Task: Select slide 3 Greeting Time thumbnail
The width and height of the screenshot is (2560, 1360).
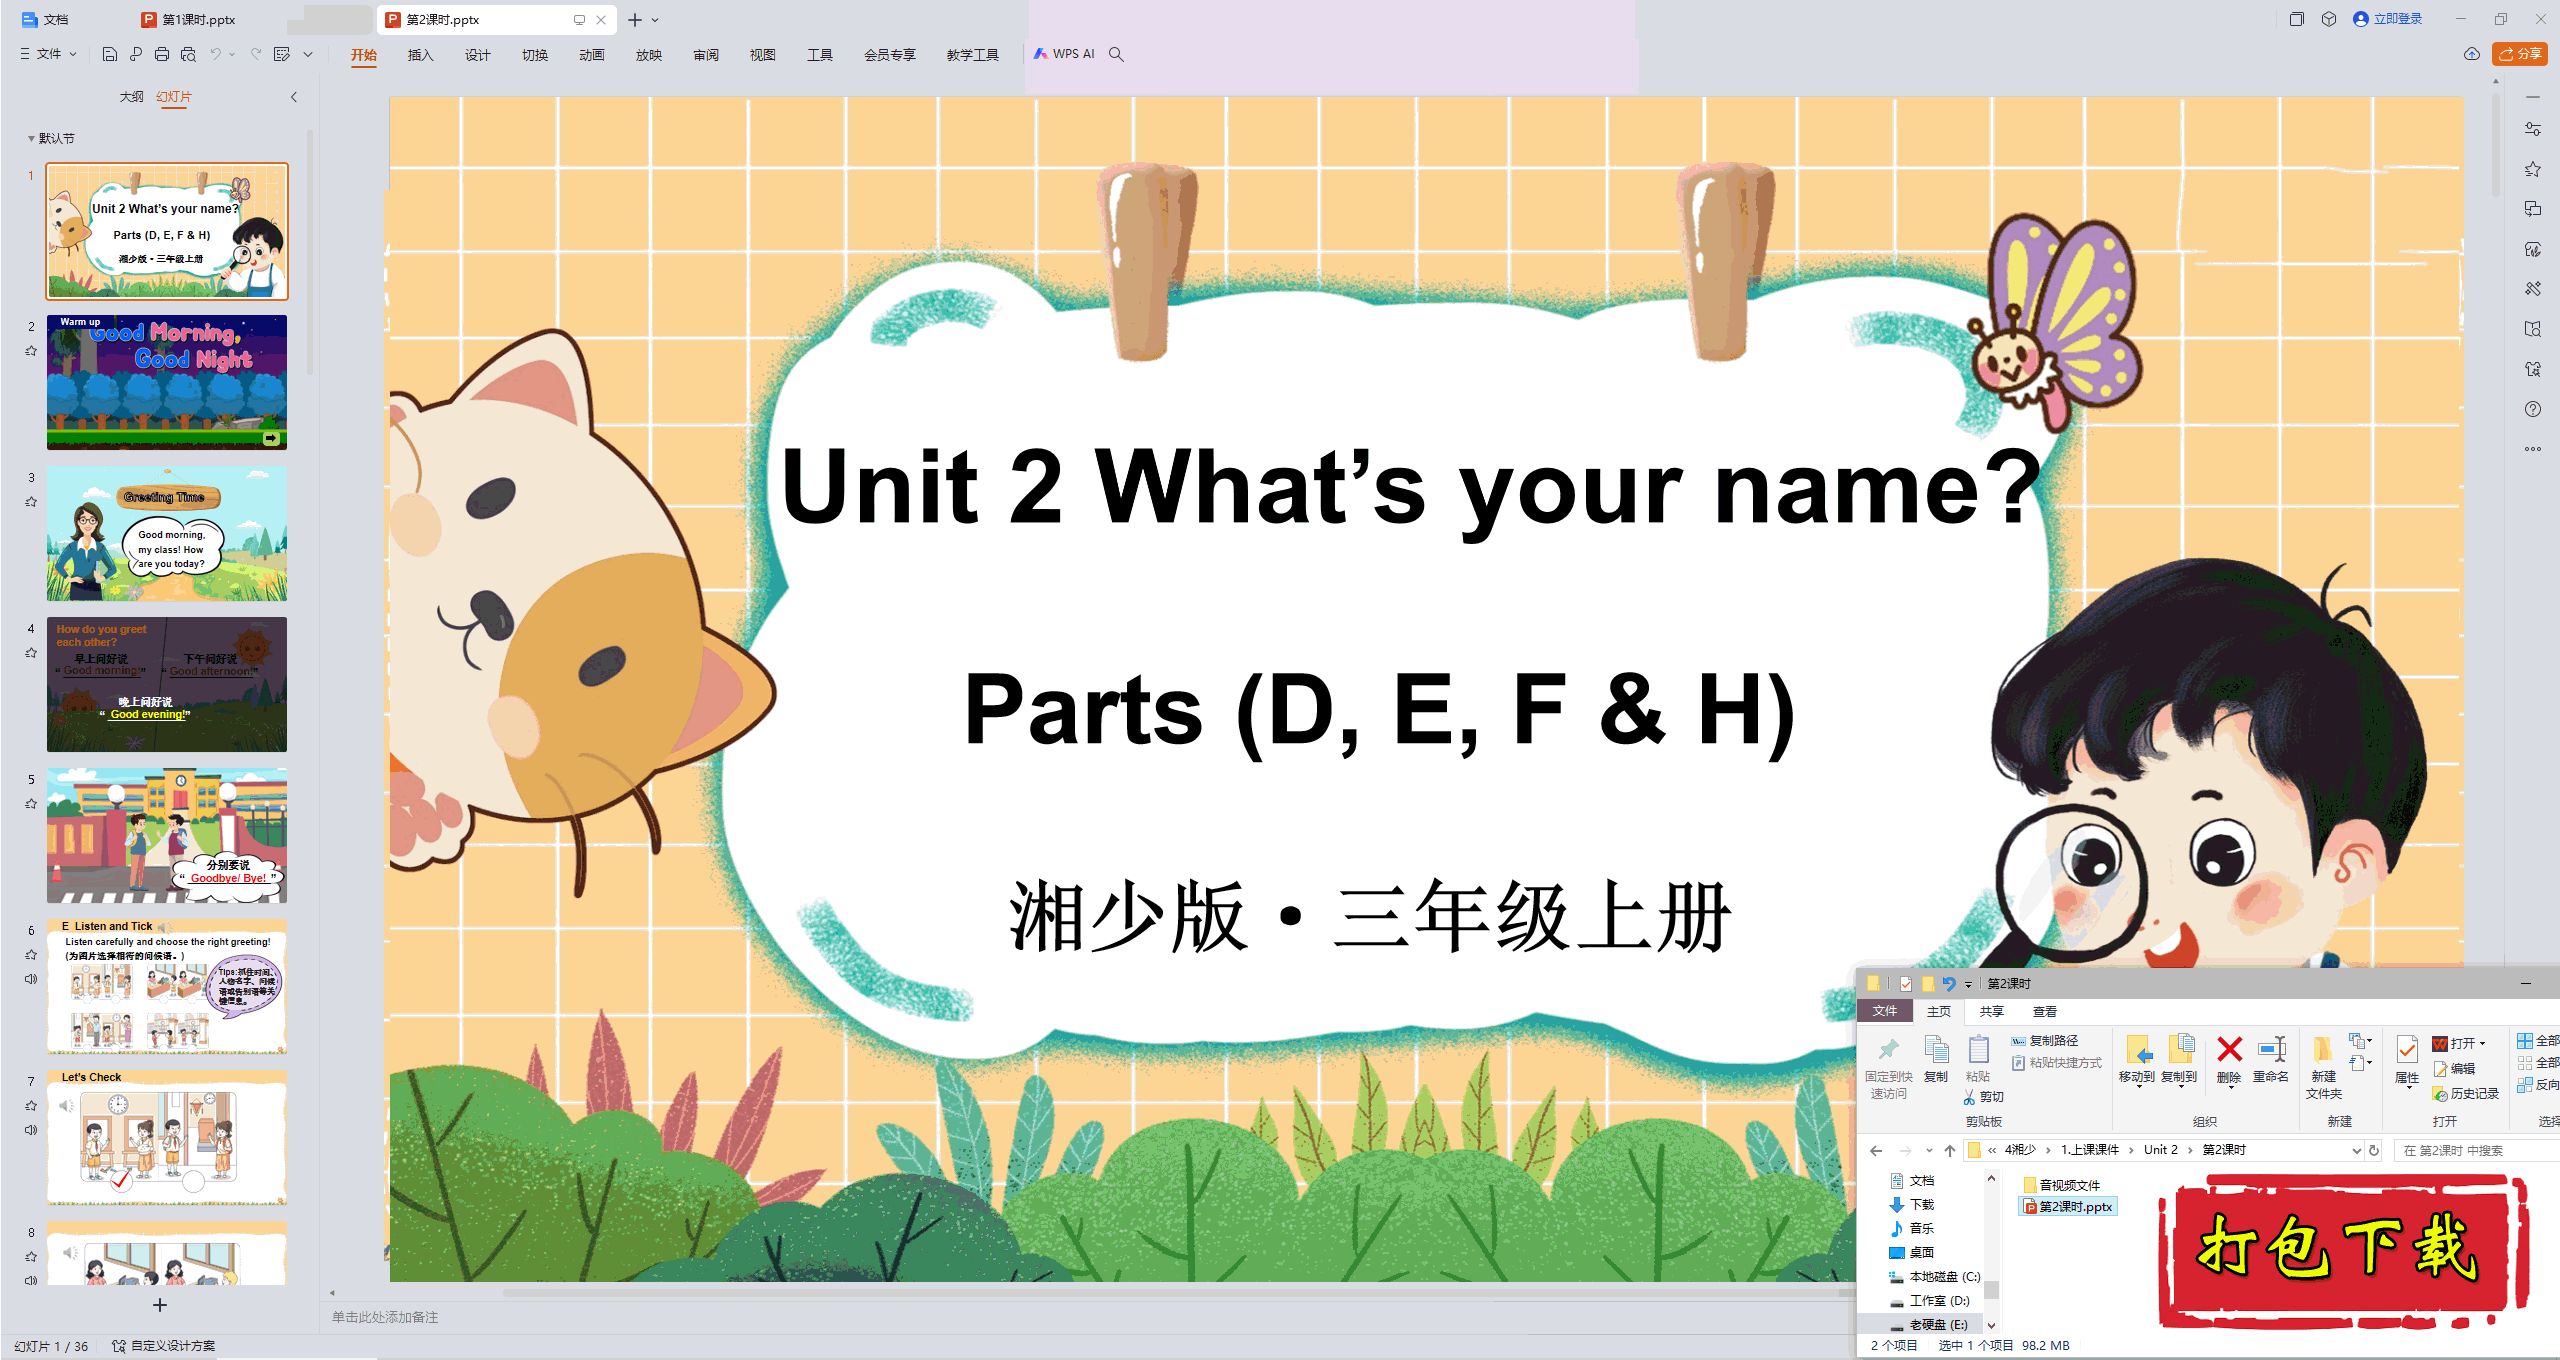Action: (x=167, y=533)
